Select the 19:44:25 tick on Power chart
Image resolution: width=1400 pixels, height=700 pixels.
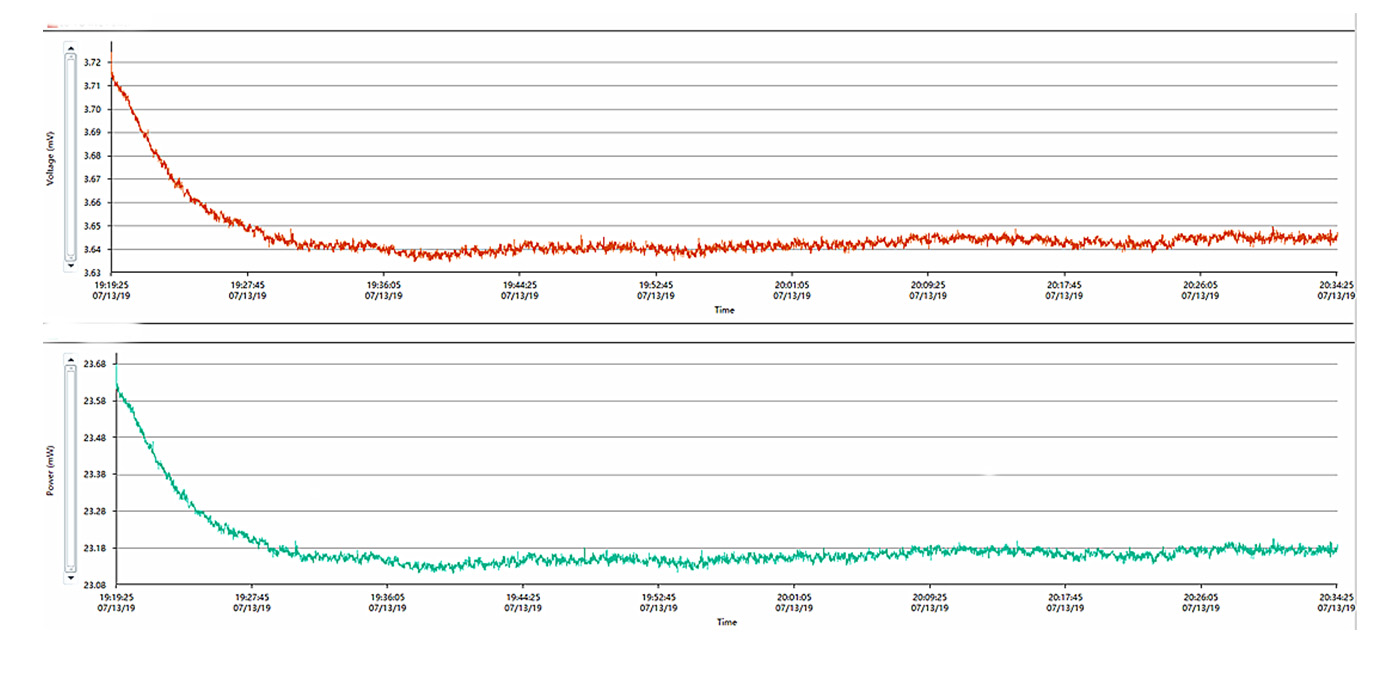pyautogui.click(x=520, y=601)
